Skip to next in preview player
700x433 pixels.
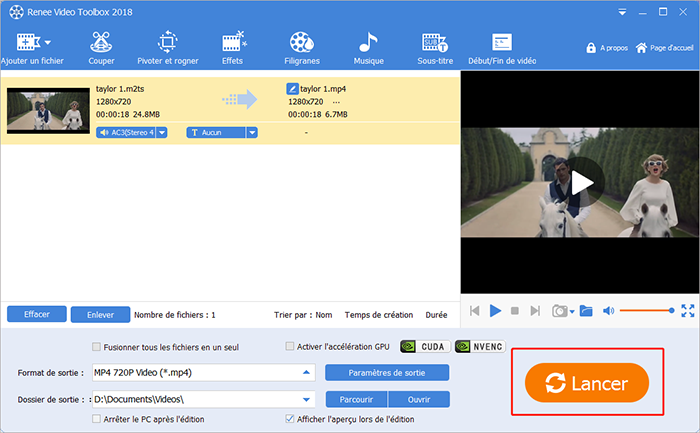click(535, 311)
